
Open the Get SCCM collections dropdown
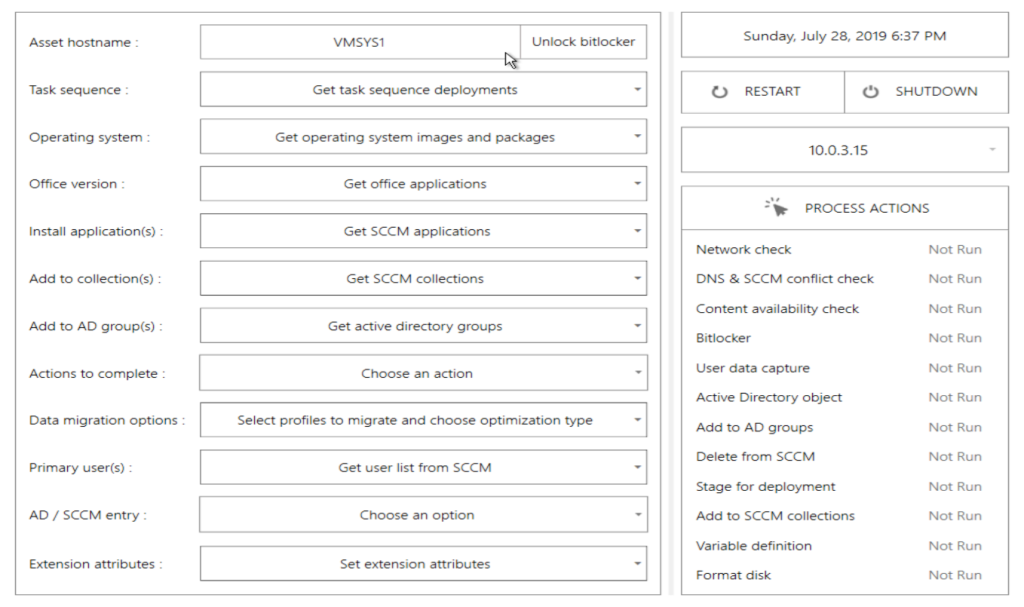tap(423, 279)
